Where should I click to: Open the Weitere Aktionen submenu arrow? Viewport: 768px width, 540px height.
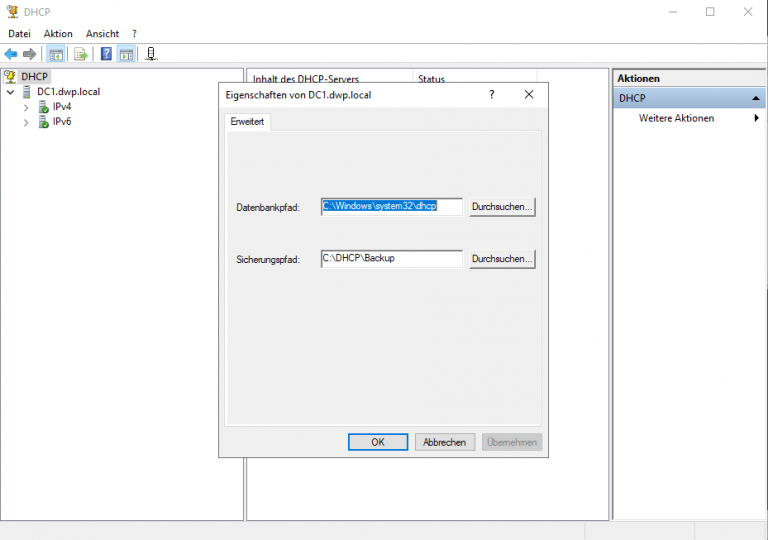pos(757,118)
